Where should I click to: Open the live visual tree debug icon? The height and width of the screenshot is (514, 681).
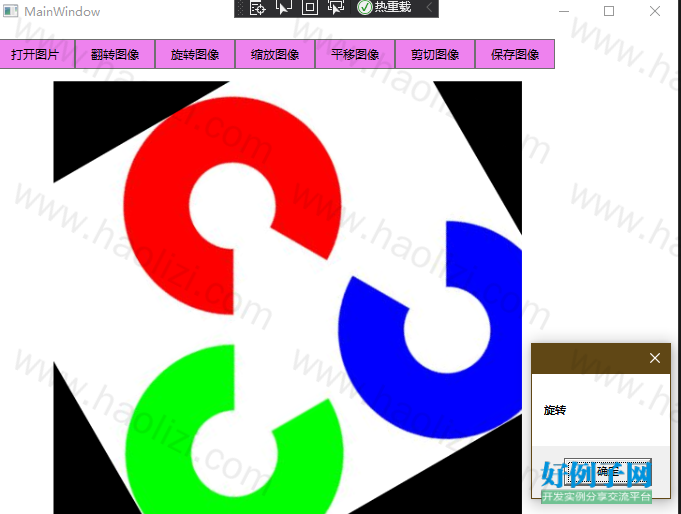pos(257,7)
